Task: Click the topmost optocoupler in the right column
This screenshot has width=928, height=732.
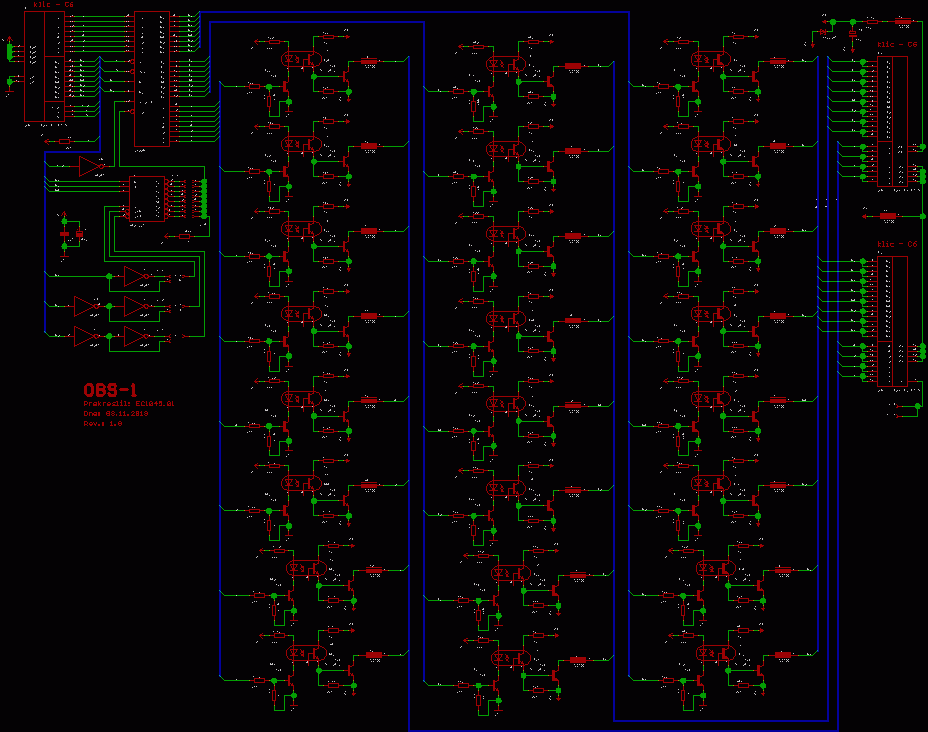Action: coord(712,58)
